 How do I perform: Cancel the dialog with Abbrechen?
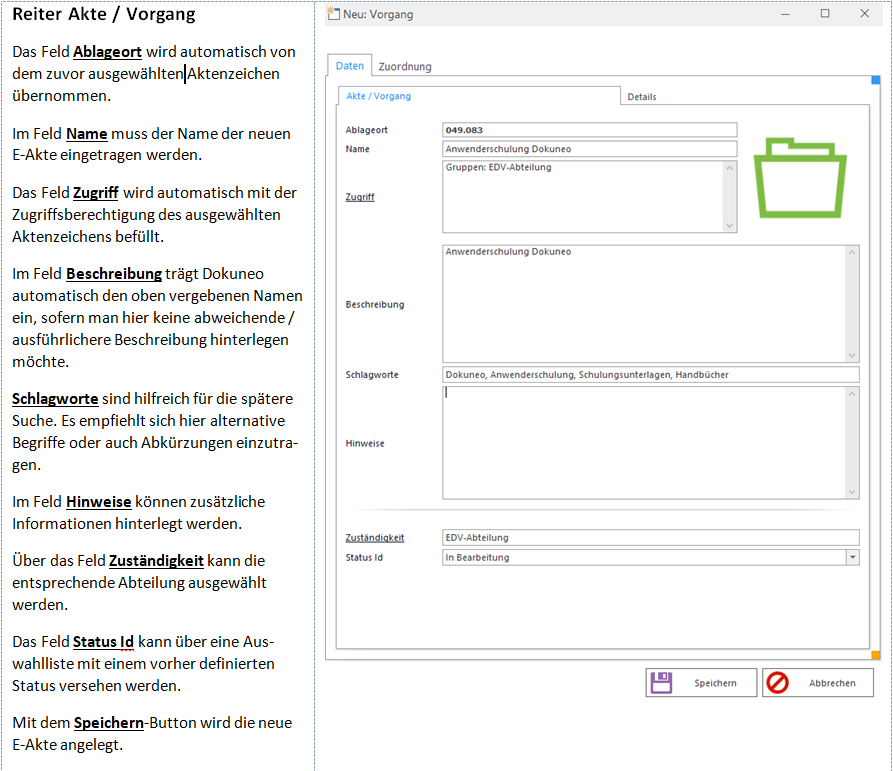click(818, 682)
